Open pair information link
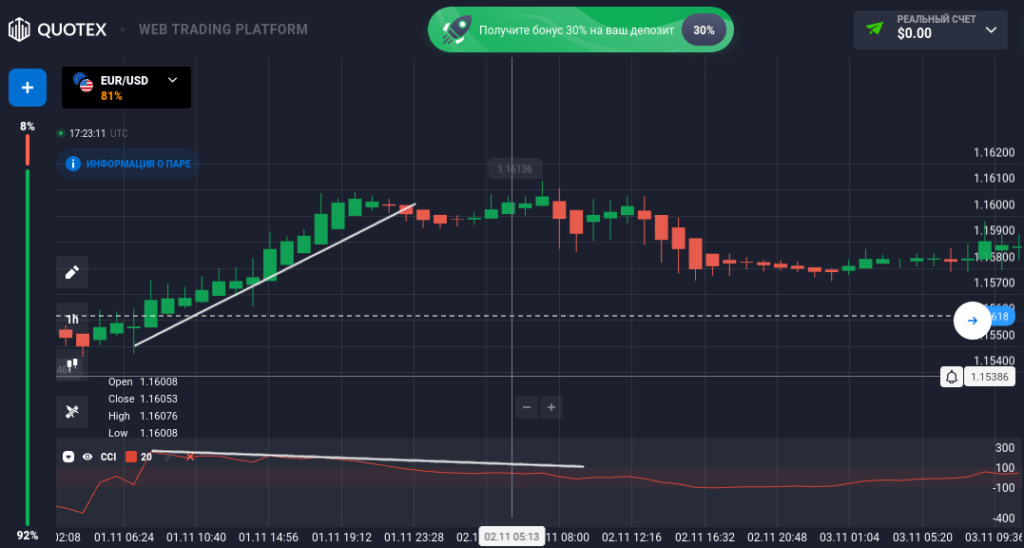1024x548 pixels. [x=128, y=163]
